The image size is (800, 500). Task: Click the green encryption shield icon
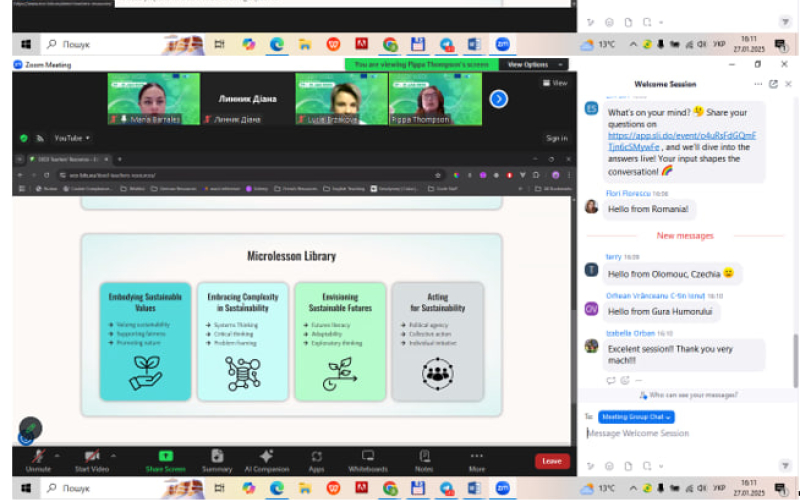[x=23, y=138]
